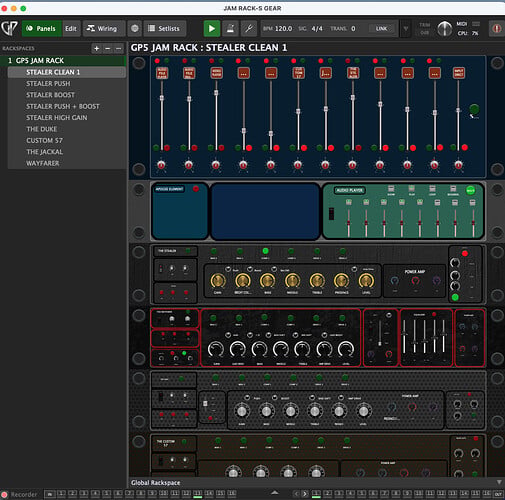The image size is (505, 500).
Task: Toggle the Custom 57 green bypass LED
Action: (184, 442)
